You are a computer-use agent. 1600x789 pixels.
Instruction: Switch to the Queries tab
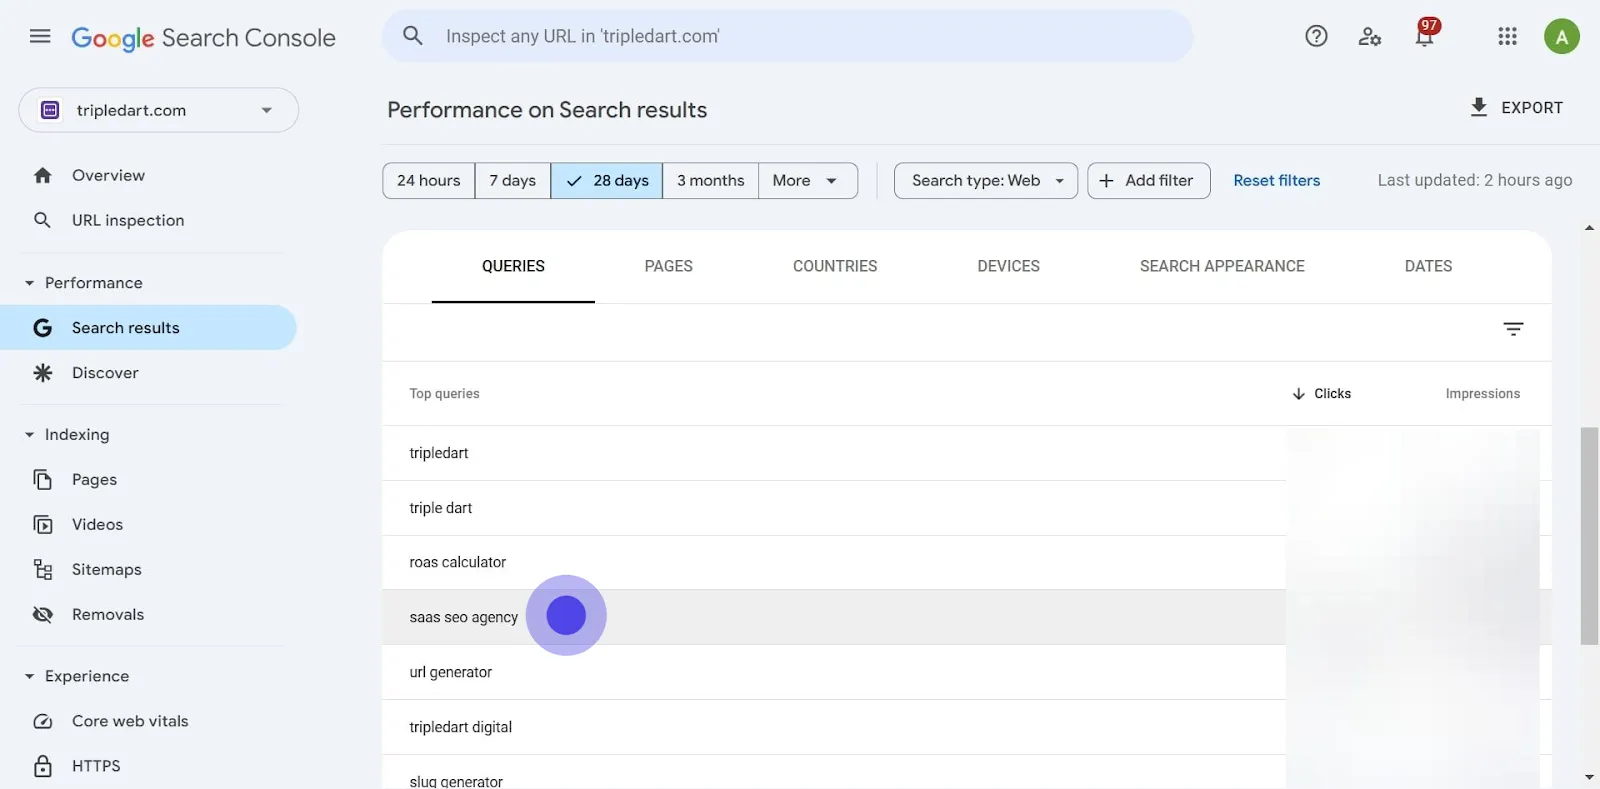(x=513, y=266)
